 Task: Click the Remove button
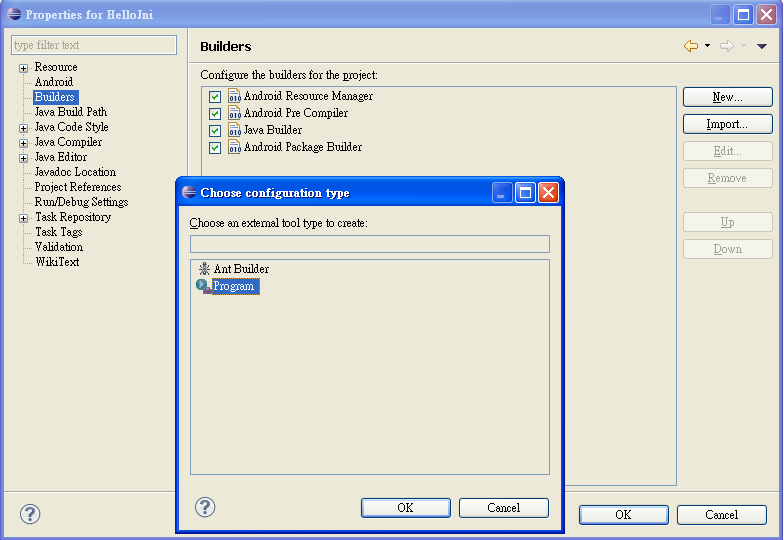728,178
